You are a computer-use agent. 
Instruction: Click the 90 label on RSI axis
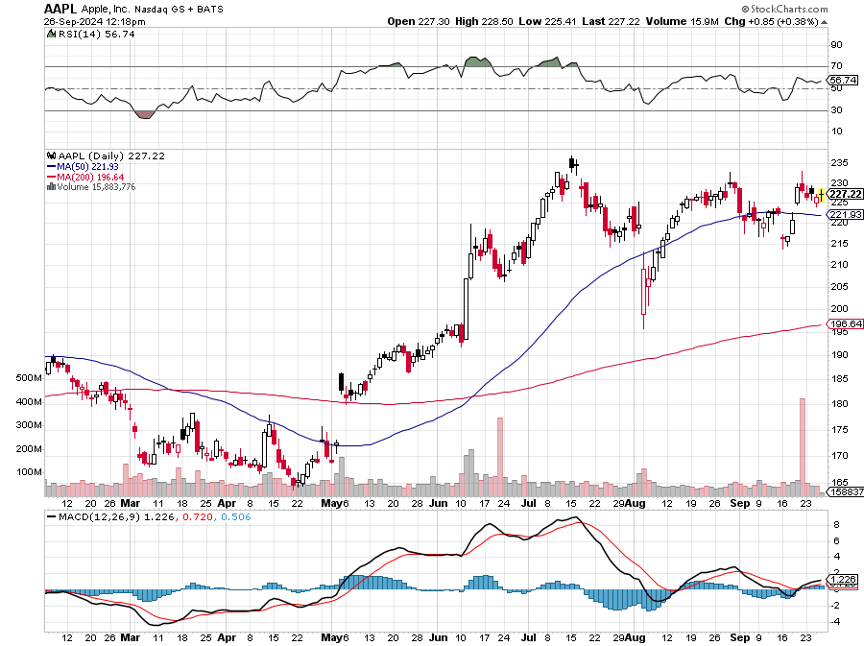pyautogui.click(x=836, y=45)
